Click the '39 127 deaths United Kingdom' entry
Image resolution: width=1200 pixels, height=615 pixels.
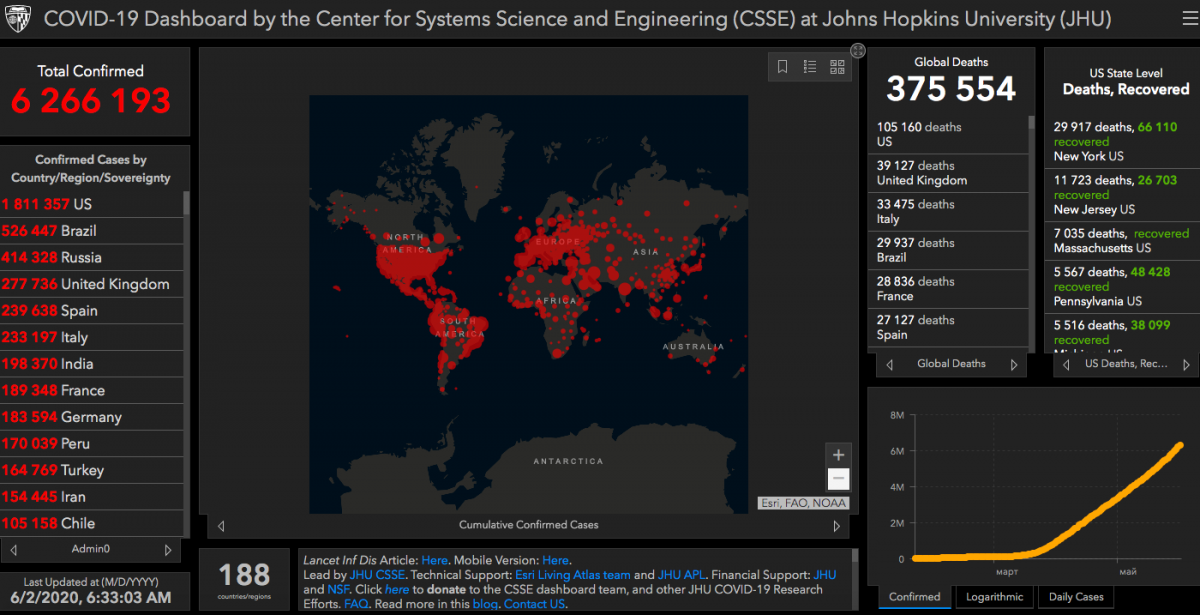coord(948,173)
